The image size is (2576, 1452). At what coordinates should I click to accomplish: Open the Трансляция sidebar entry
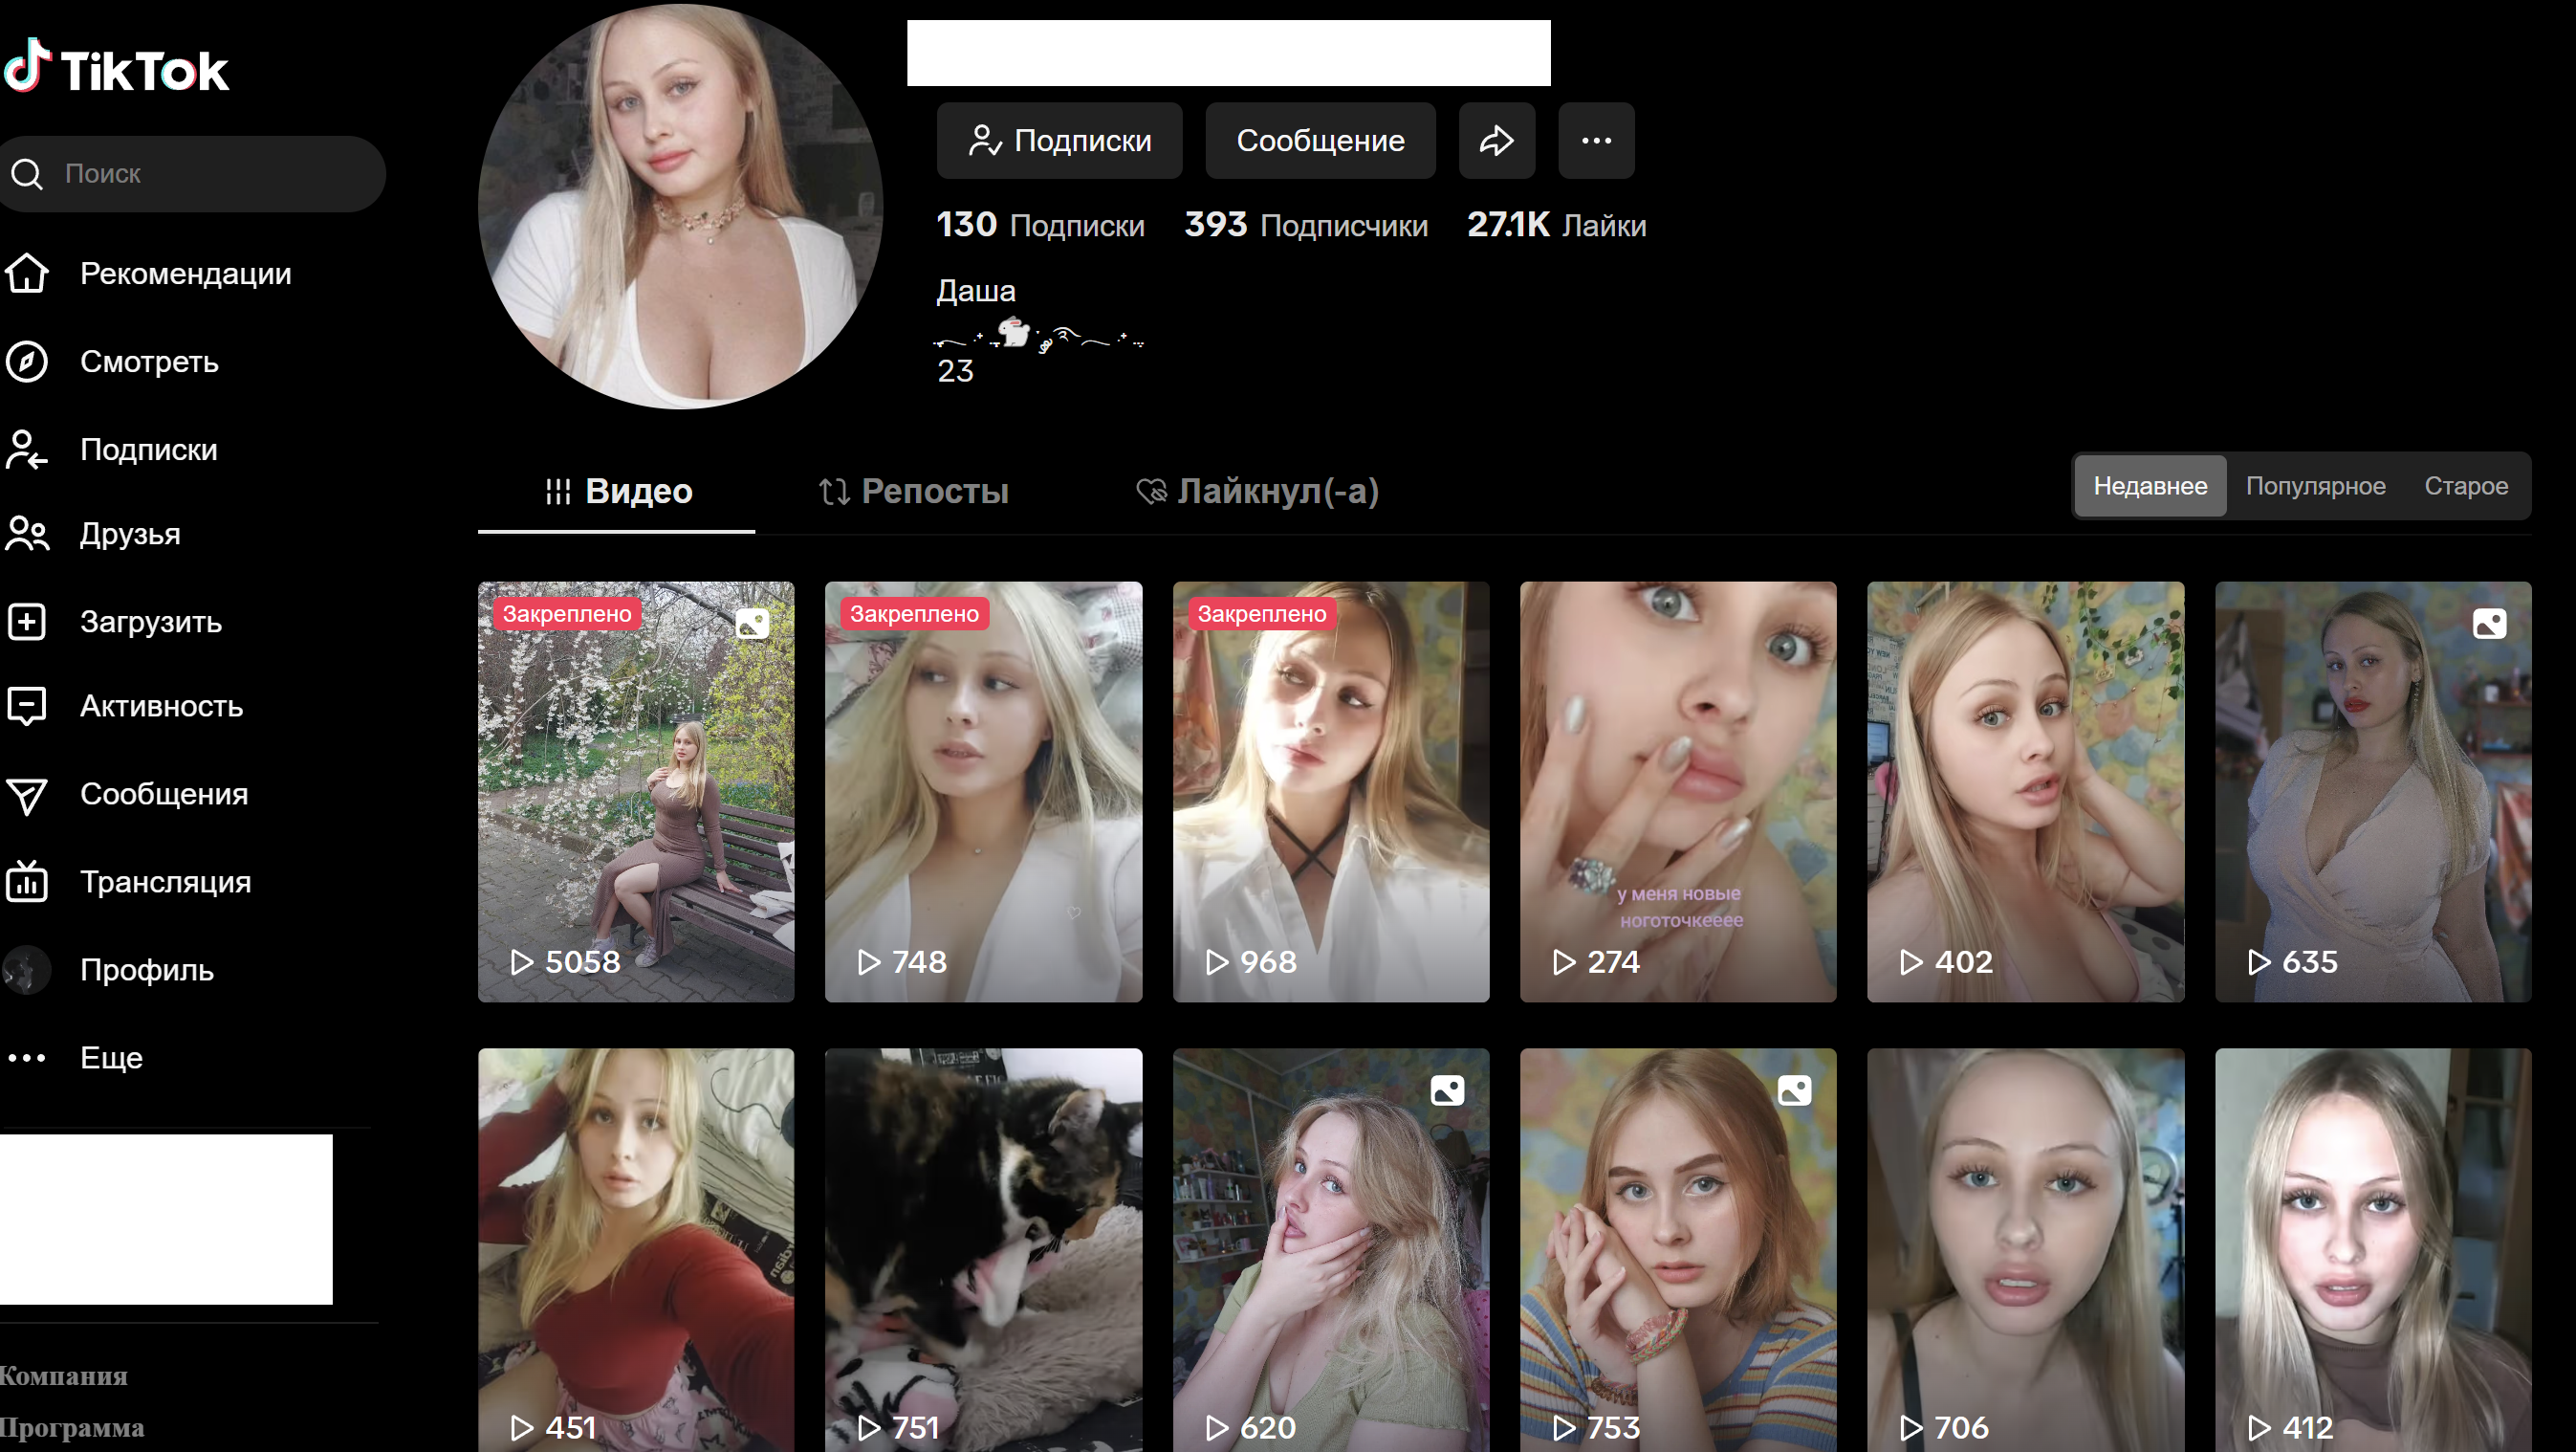pos(166,882)
